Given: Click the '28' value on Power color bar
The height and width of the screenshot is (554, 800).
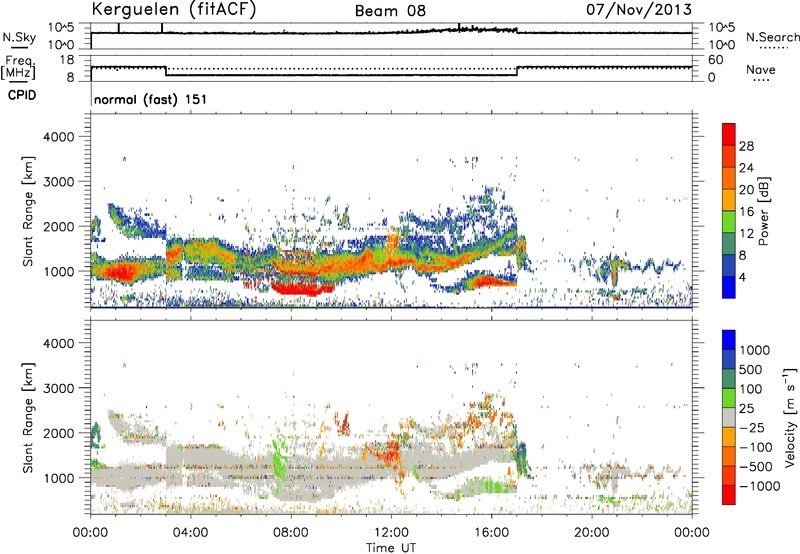Looking at the screenshot, I should pos(746,146).
